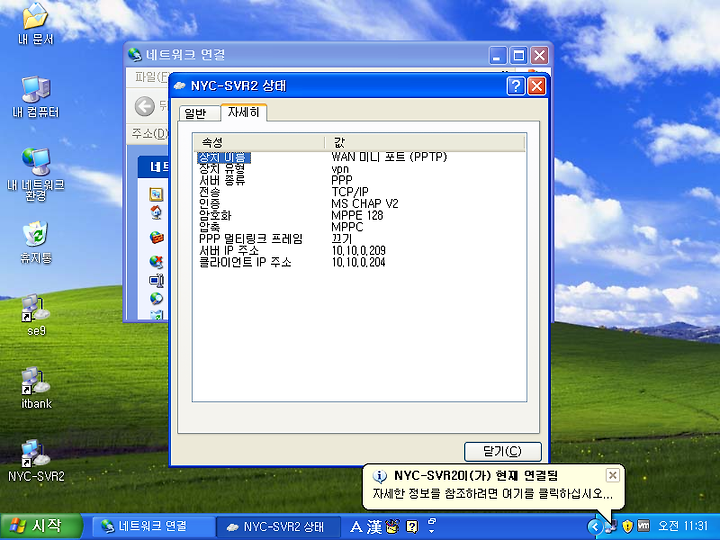The height and width of the screenshot is (540, 720).
Task: Click the balloon text for detailed info
Action: pyautogui.click(x=492, y=494)
